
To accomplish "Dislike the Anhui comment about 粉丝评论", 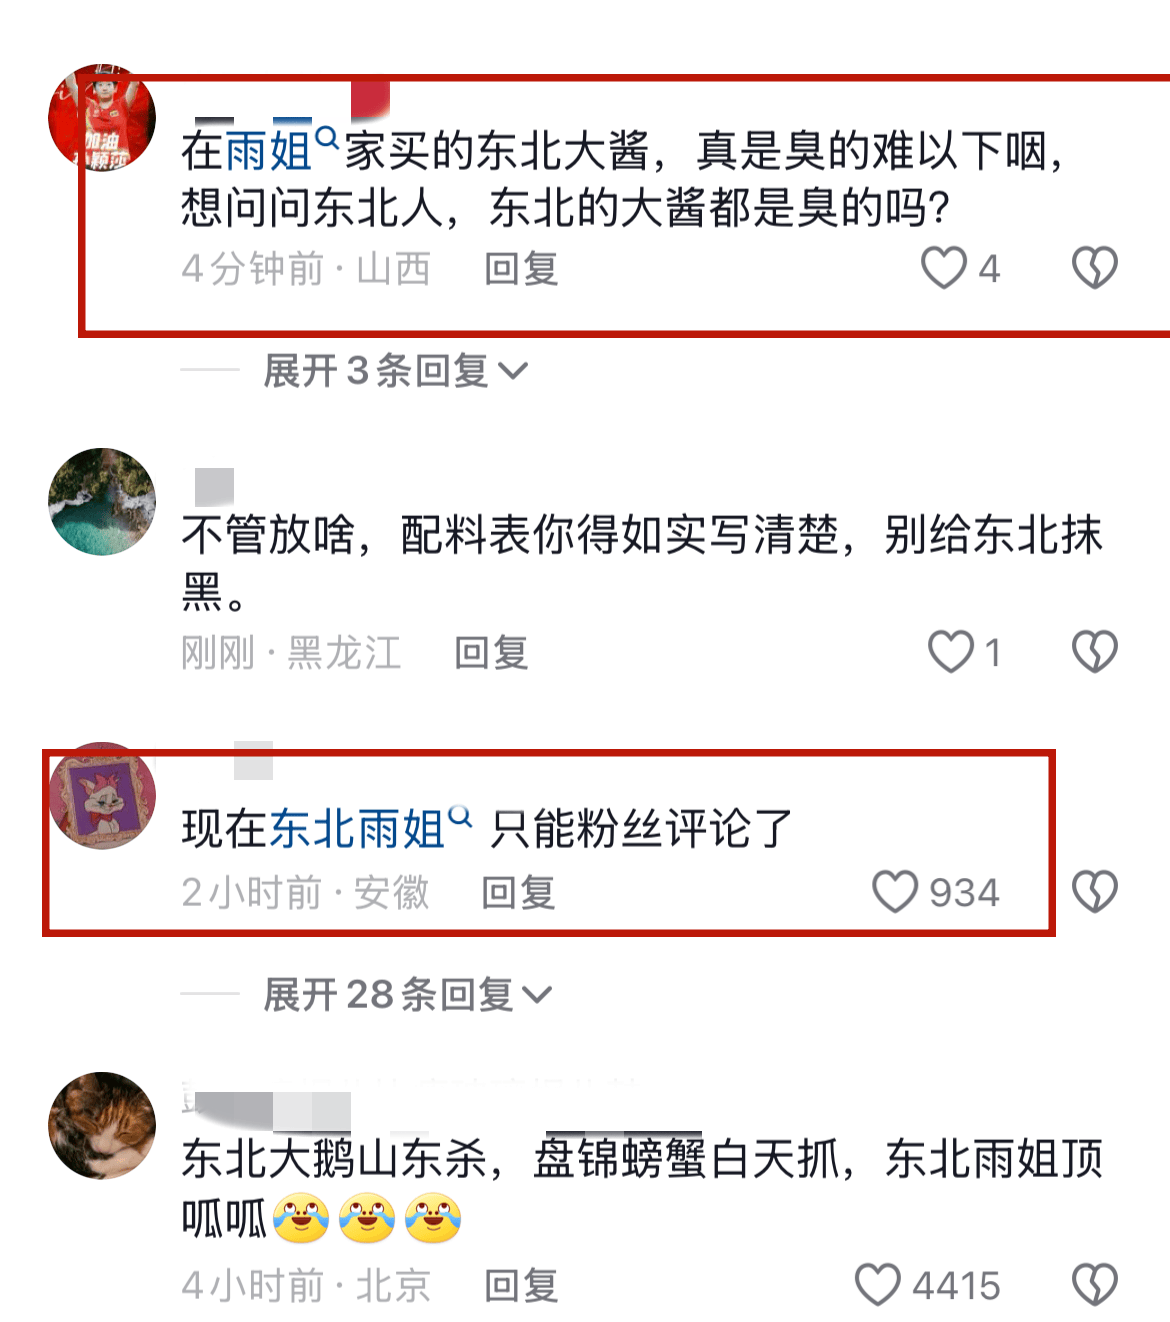I will pos(1094,892).
